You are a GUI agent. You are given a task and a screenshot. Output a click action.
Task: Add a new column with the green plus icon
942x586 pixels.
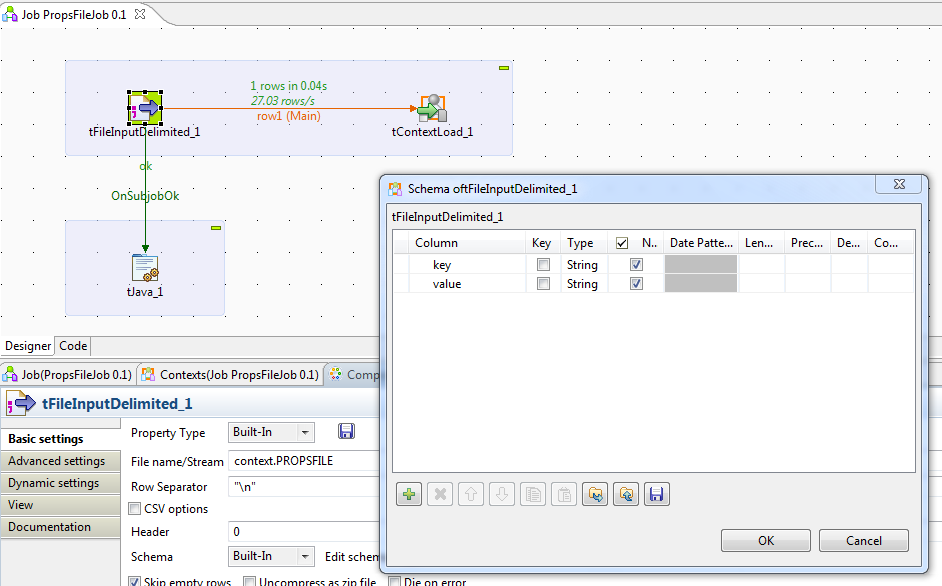pyautogui.click(x=408, y=493)
